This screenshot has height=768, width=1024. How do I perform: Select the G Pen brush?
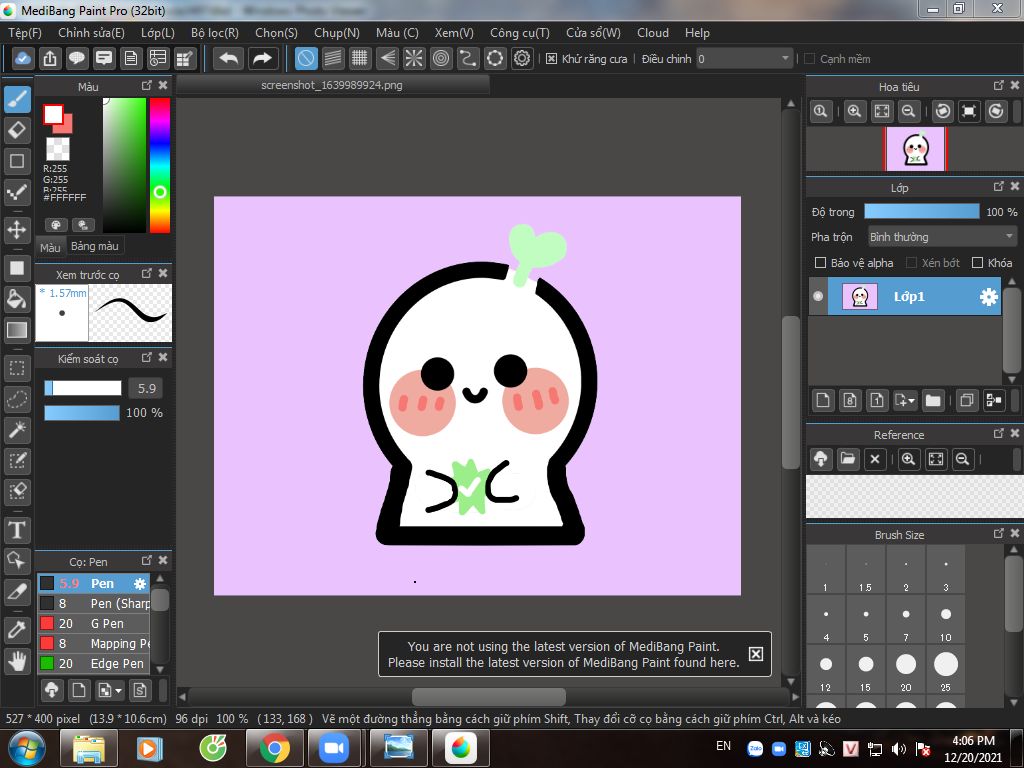tap(105, 624)
